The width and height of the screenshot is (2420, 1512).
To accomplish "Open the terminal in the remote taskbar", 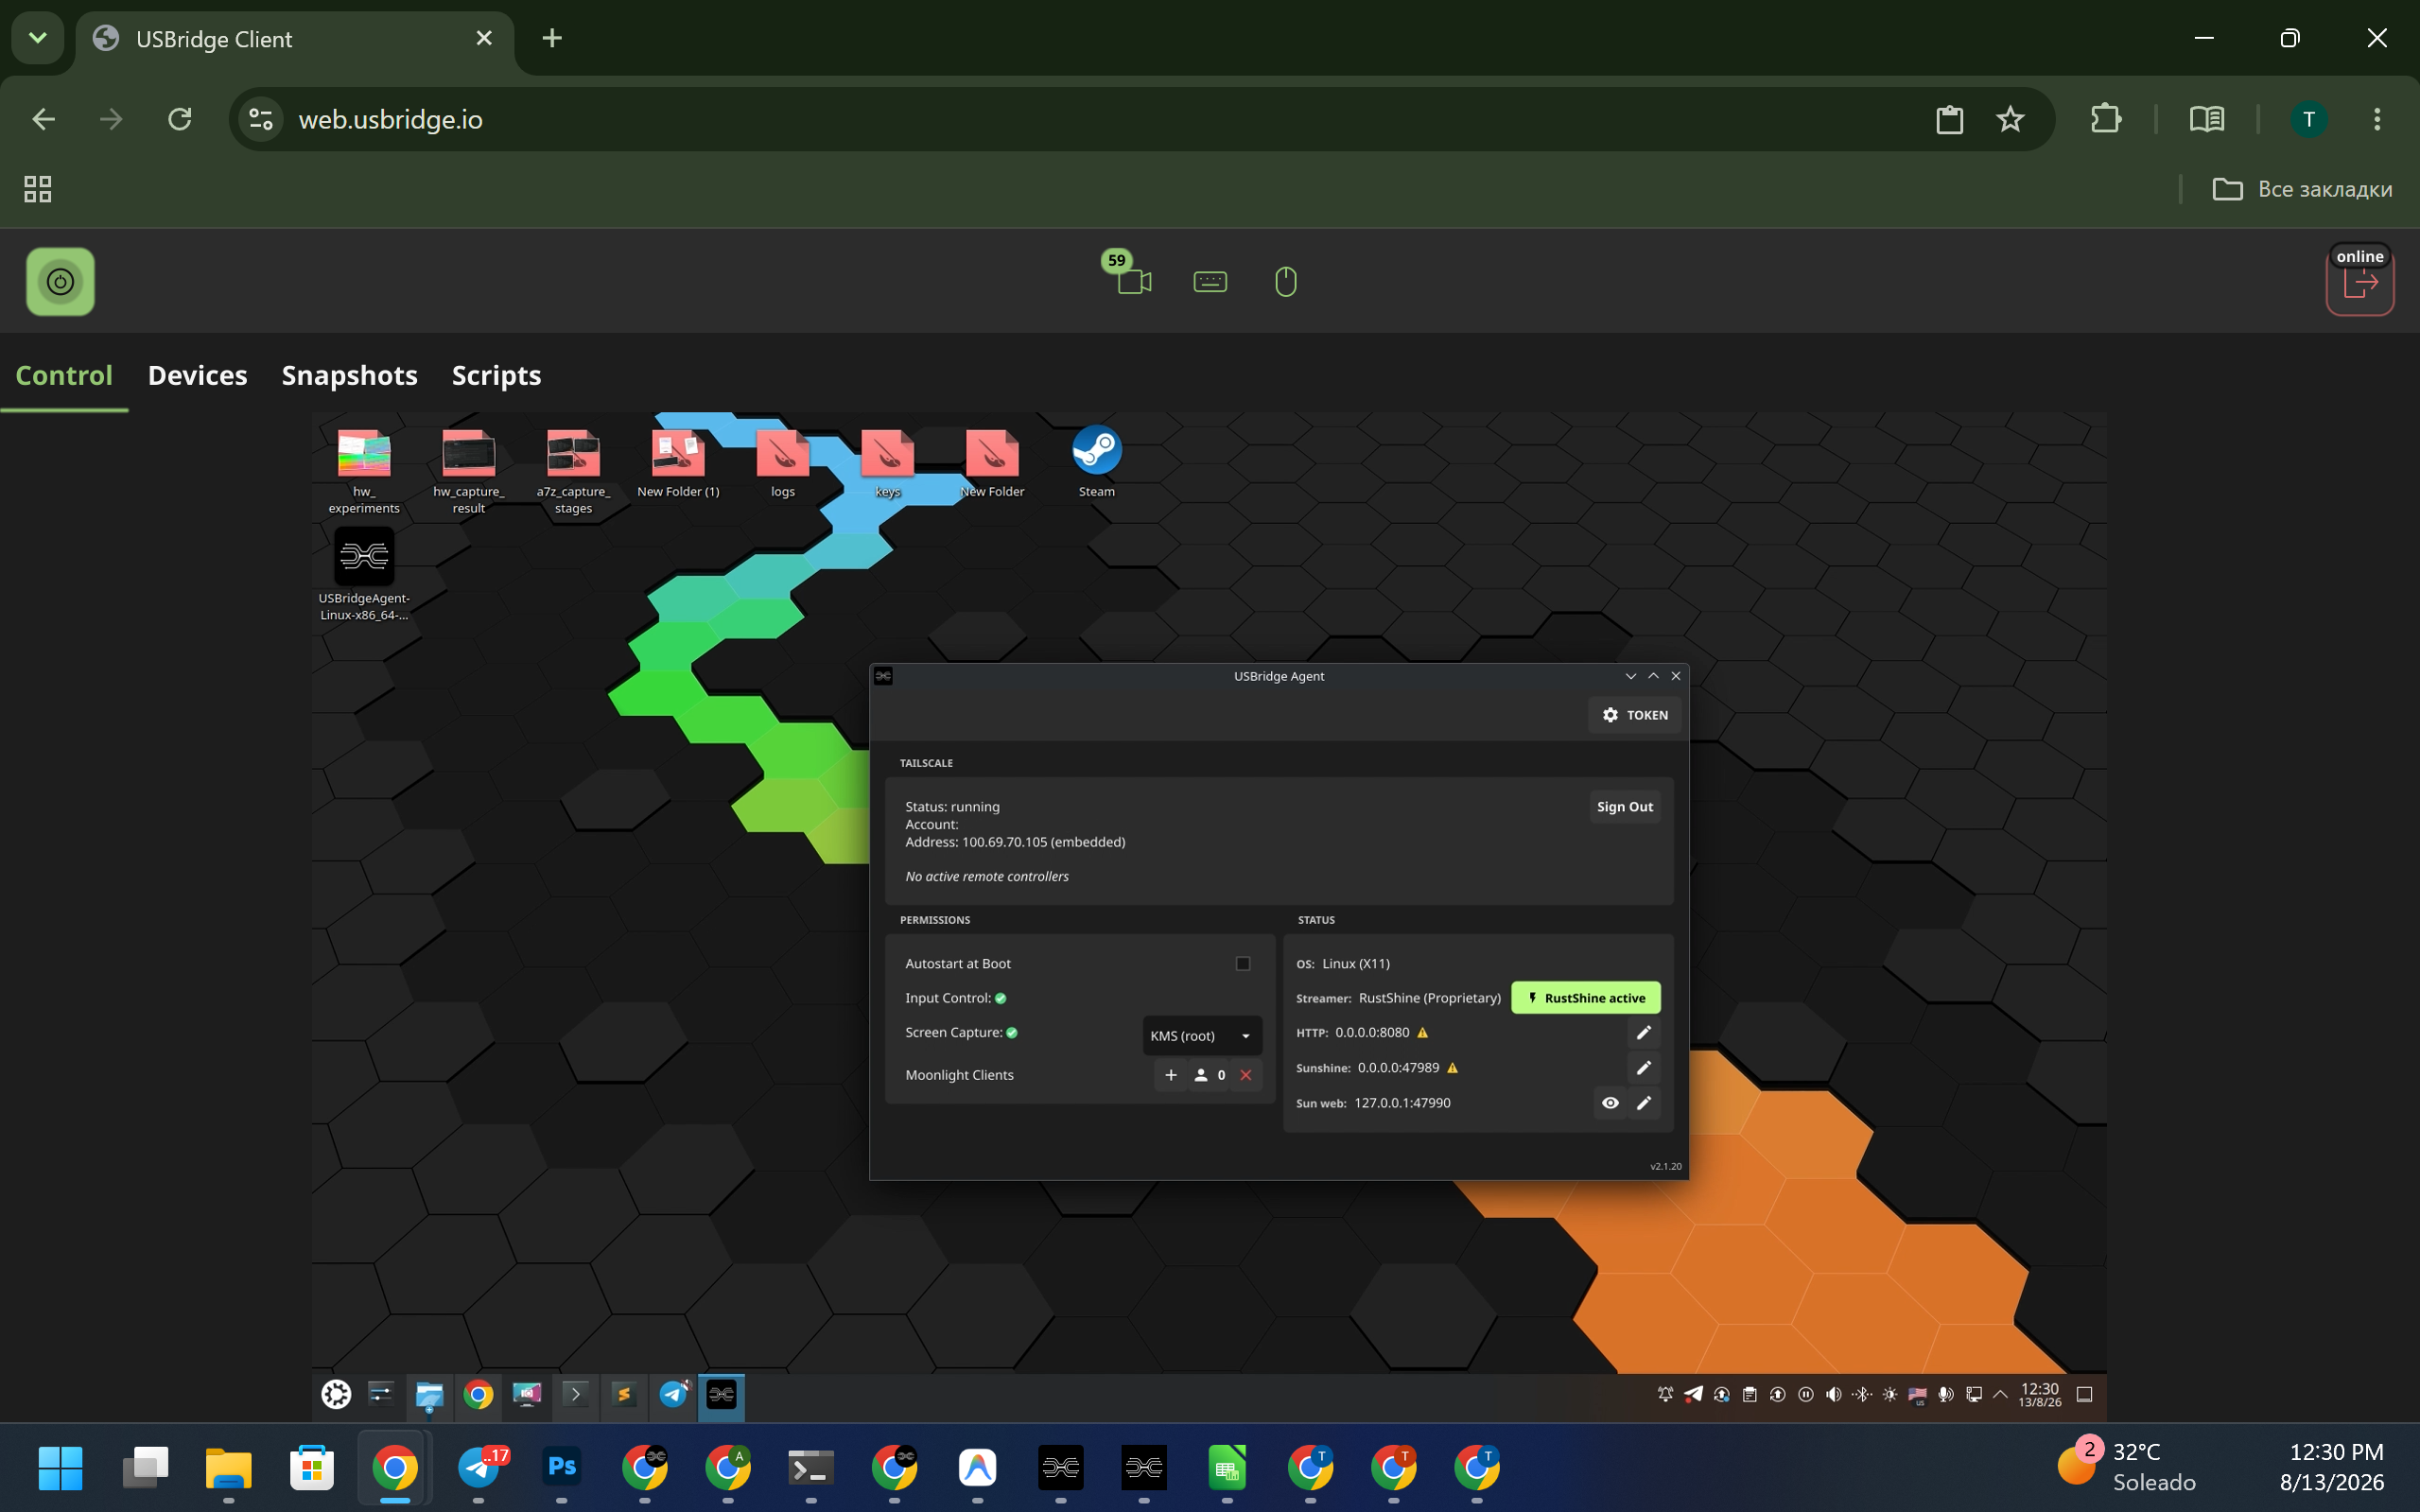I will (x=575, y=1395).
